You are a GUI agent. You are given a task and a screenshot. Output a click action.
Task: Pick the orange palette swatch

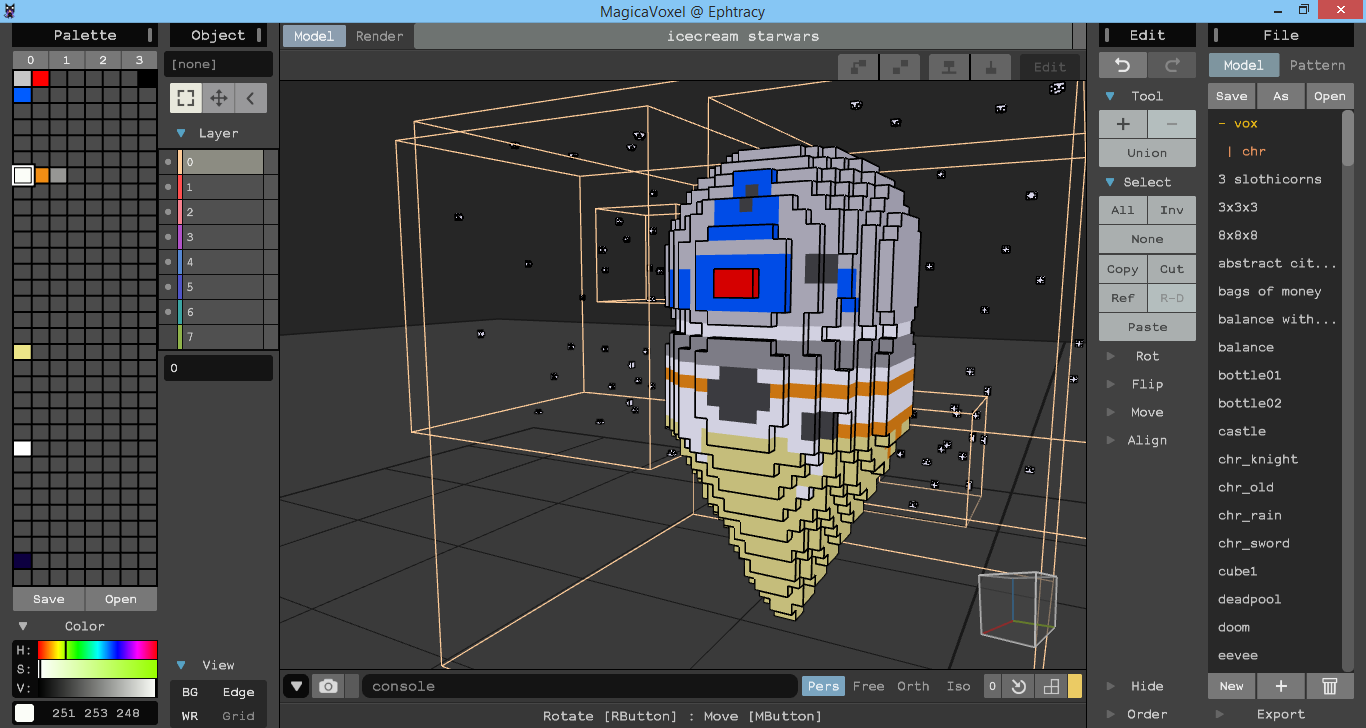tap(41, 175)
